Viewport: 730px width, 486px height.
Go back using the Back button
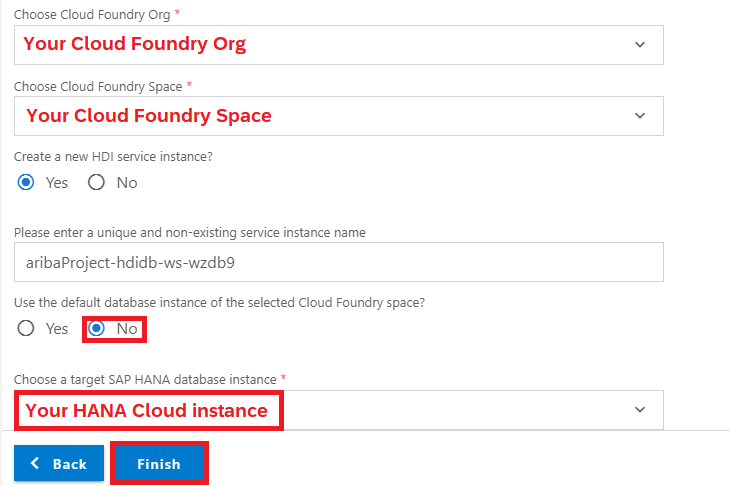(59, 463)
